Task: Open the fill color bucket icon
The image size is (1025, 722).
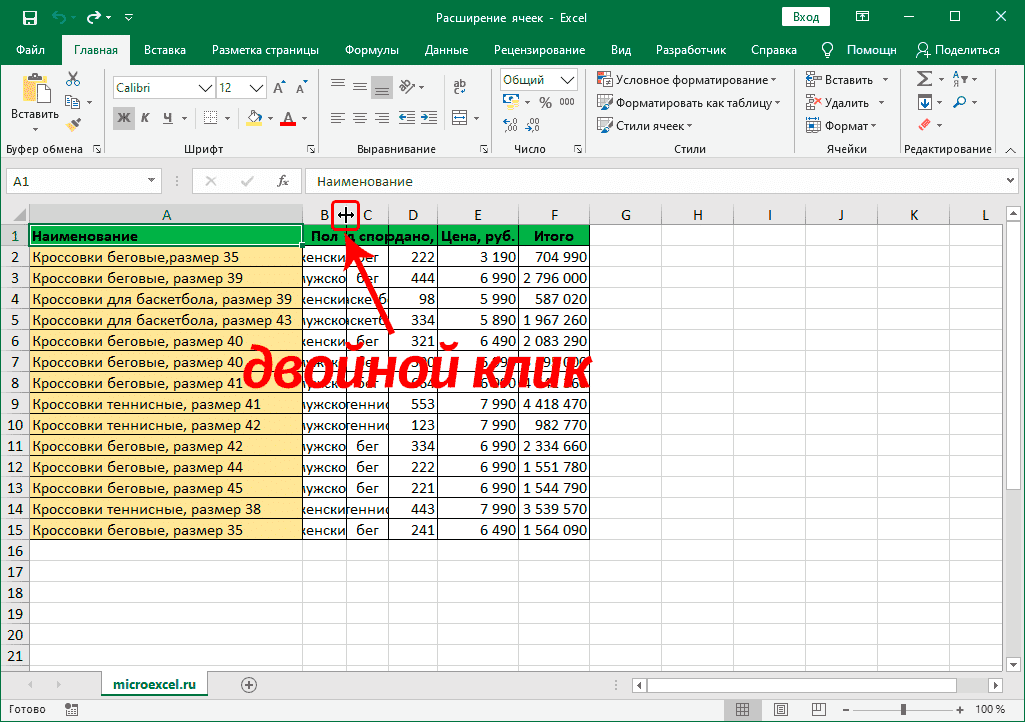Action: (x=252, y=118)
